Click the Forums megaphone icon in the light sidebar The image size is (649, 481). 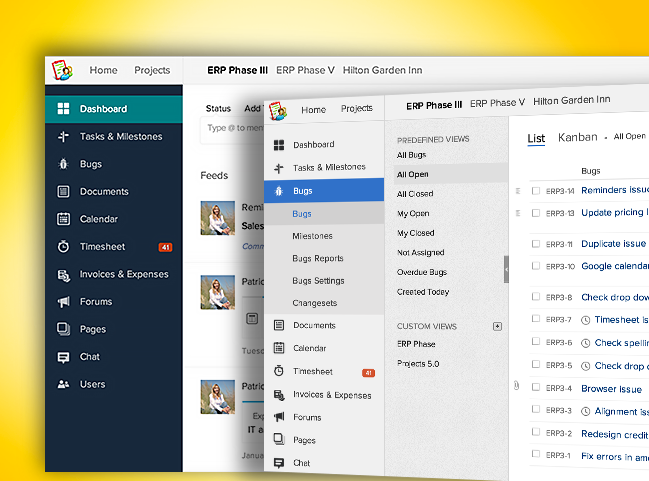(279, 417)
